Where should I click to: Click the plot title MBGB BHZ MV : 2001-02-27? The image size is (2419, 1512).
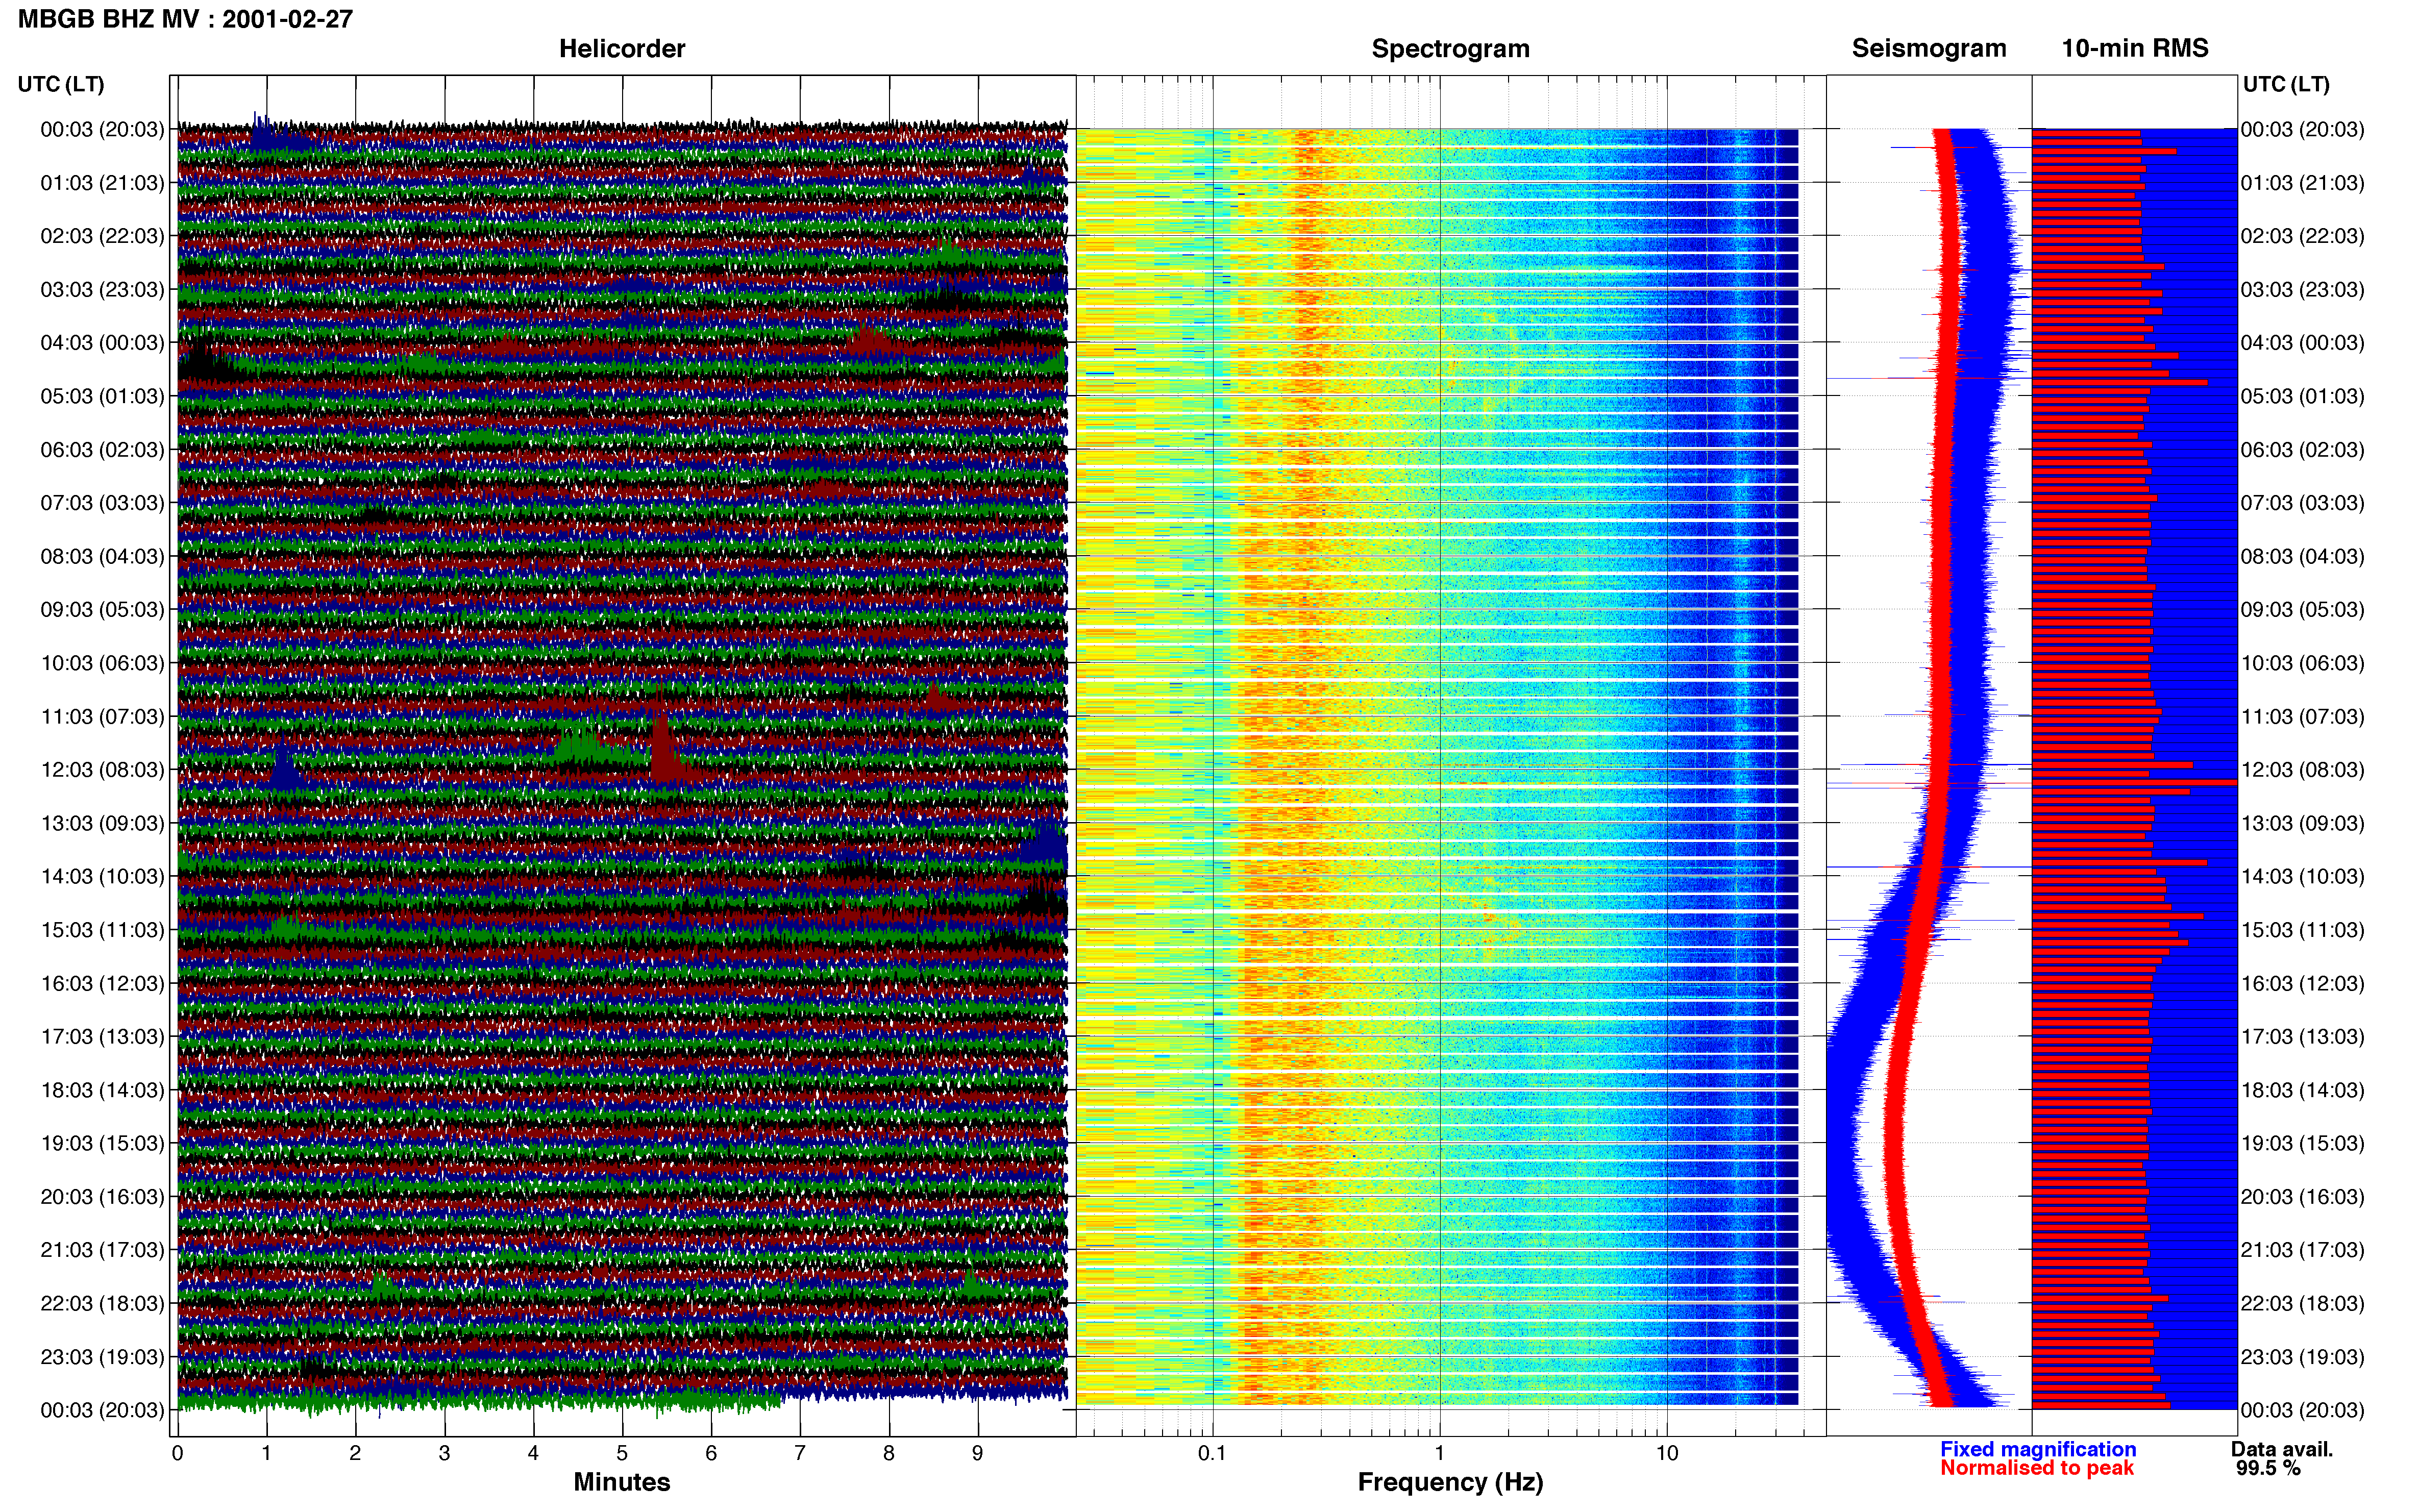(x=185, y=19)
